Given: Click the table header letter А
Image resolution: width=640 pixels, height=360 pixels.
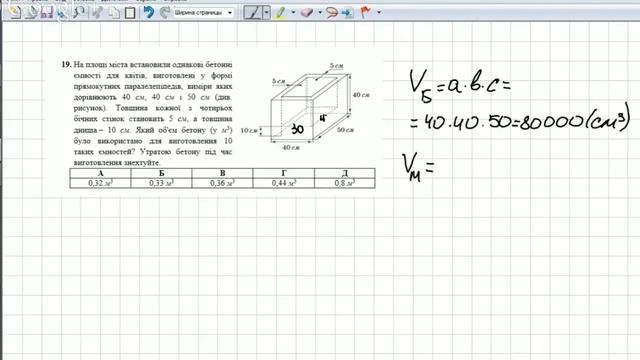Looking at the screenshot, I should click(x=101, y=173).
